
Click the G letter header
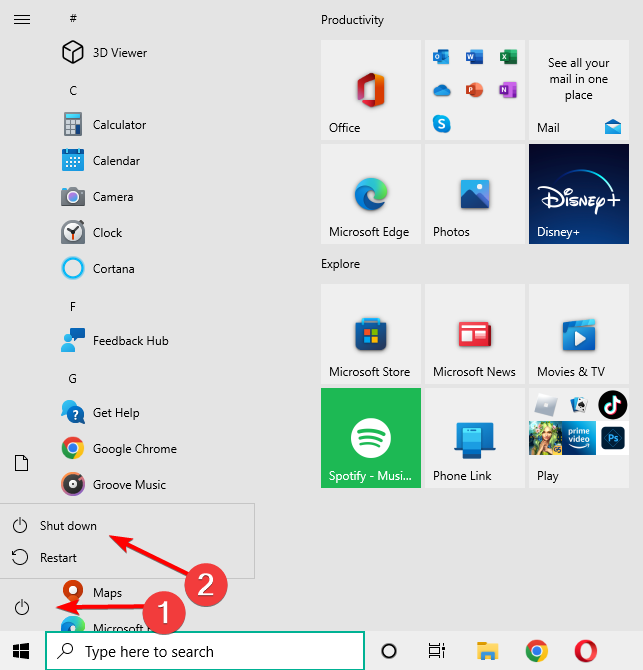pyautogui.click(x=73, y=379)
